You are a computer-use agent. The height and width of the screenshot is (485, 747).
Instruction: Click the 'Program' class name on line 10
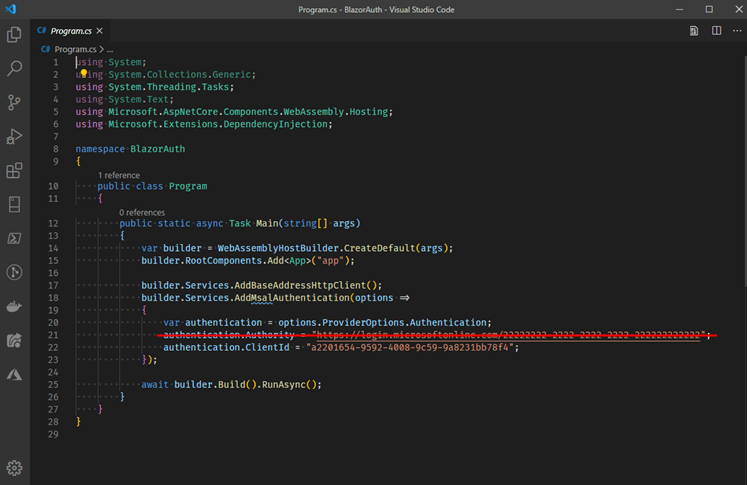pyautogui.click(x=188, y=186)
